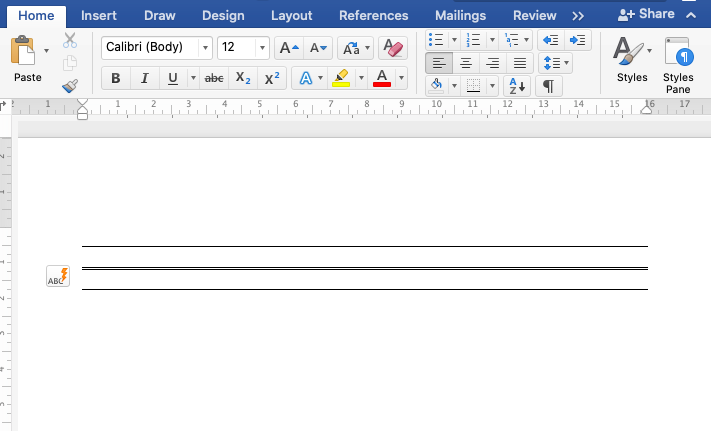This screenshot has width=711, height=431.
Task: Open the Mailings tab
Action: [460, 16]
